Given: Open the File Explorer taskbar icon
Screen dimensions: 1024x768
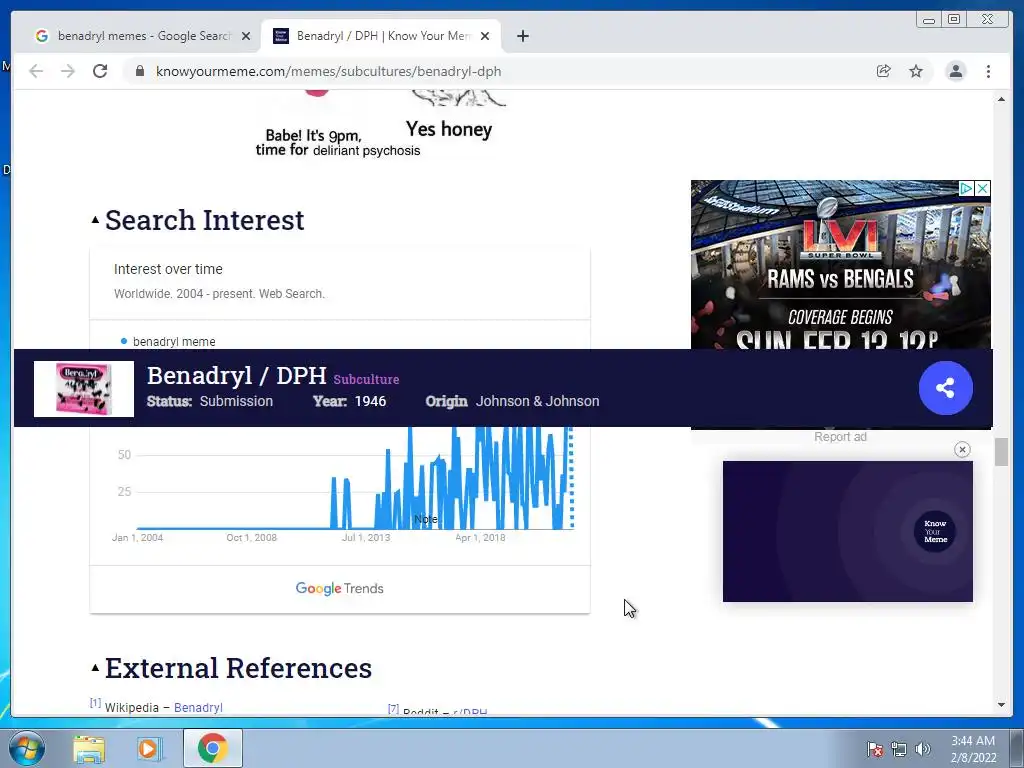Looking at the screenshot, I should click(x=89, y=749).
